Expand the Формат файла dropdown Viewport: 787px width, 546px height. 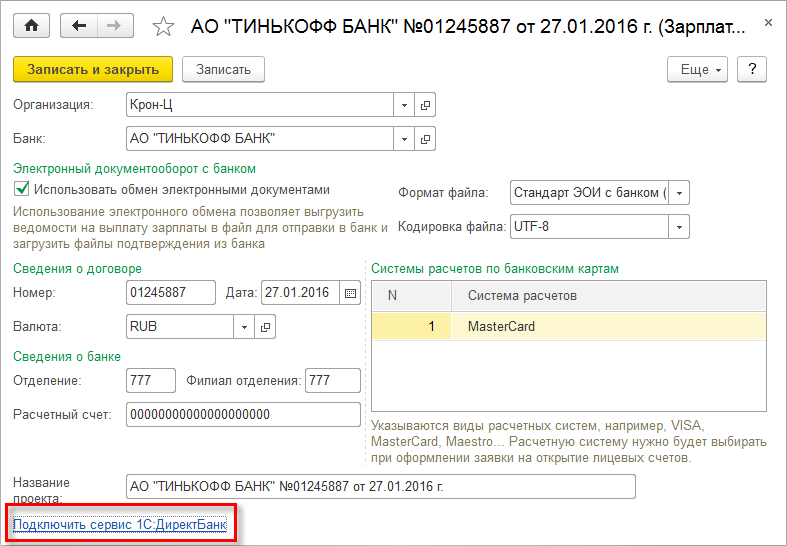click(680, 193)
